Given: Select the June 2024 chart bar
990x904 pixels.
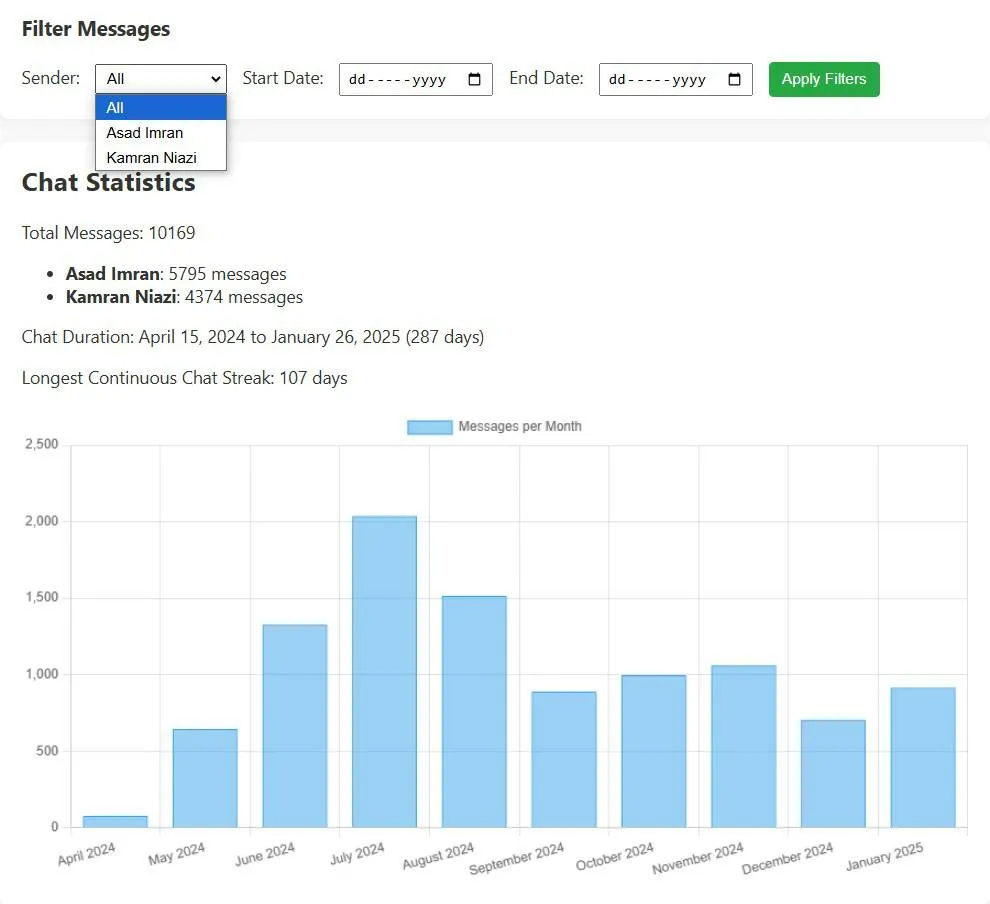Looking at the screenshot, I should (295, 726).
